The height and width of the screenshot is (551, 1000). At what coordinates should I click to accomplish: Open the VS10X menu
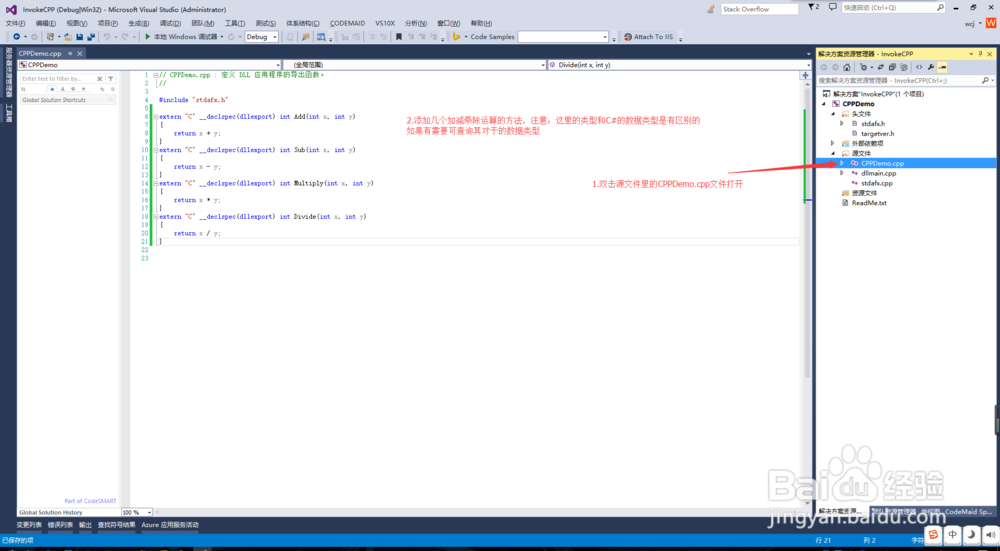pyautogui.click(x=385, y=23)
